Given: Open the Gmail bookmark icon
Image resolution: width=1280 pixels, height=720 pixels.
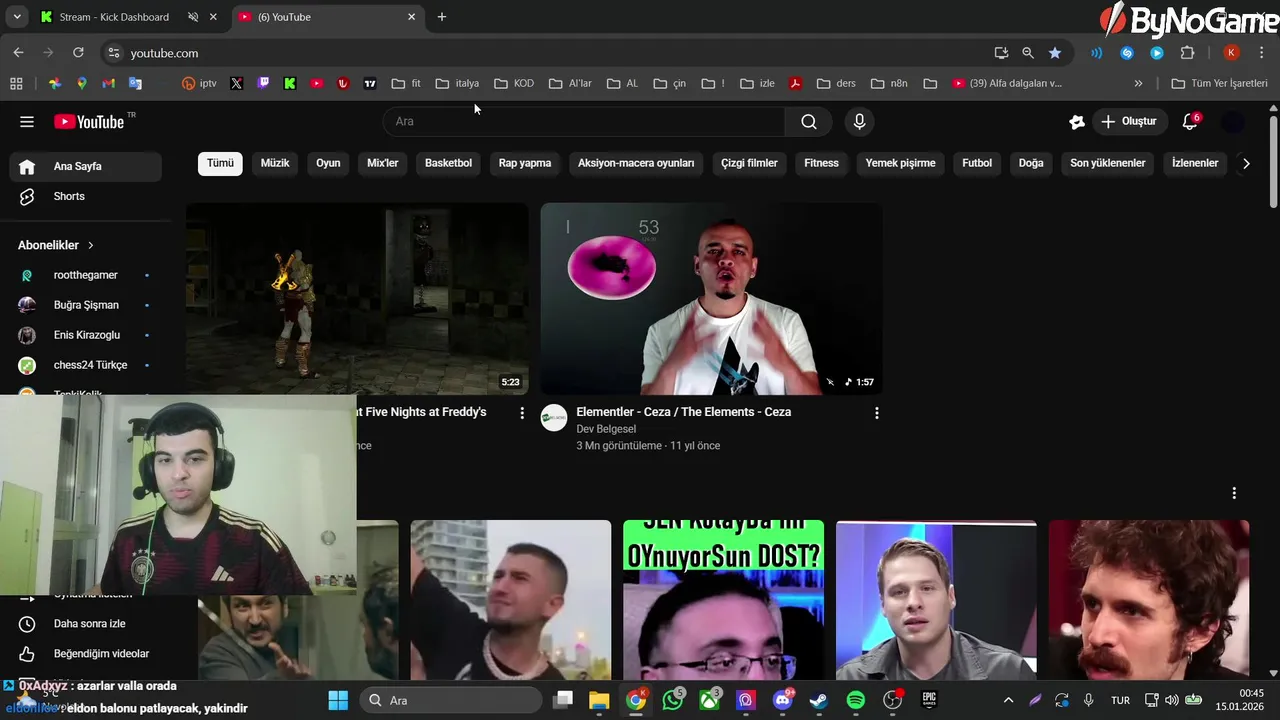Looking at the screenshot, I should pyautogui.click(x=109, y=84).
